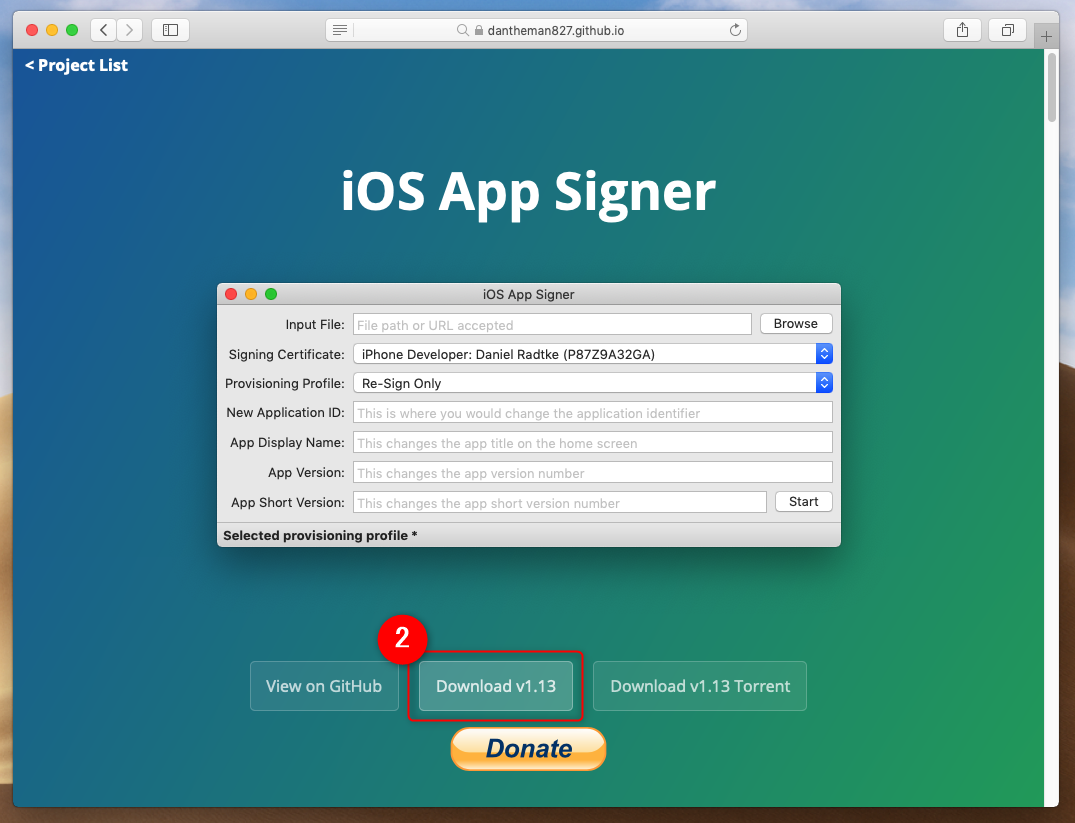The width and height of the screenshot is (1075, 823).
Task: Maximize Safari with the green button
Action: [x=71, y=30]
